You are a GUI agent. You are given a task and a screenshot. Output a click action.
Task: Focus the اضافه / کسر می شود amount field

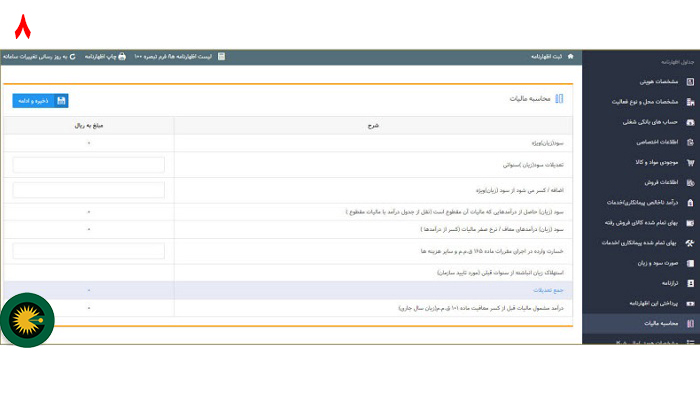(88, 190)
